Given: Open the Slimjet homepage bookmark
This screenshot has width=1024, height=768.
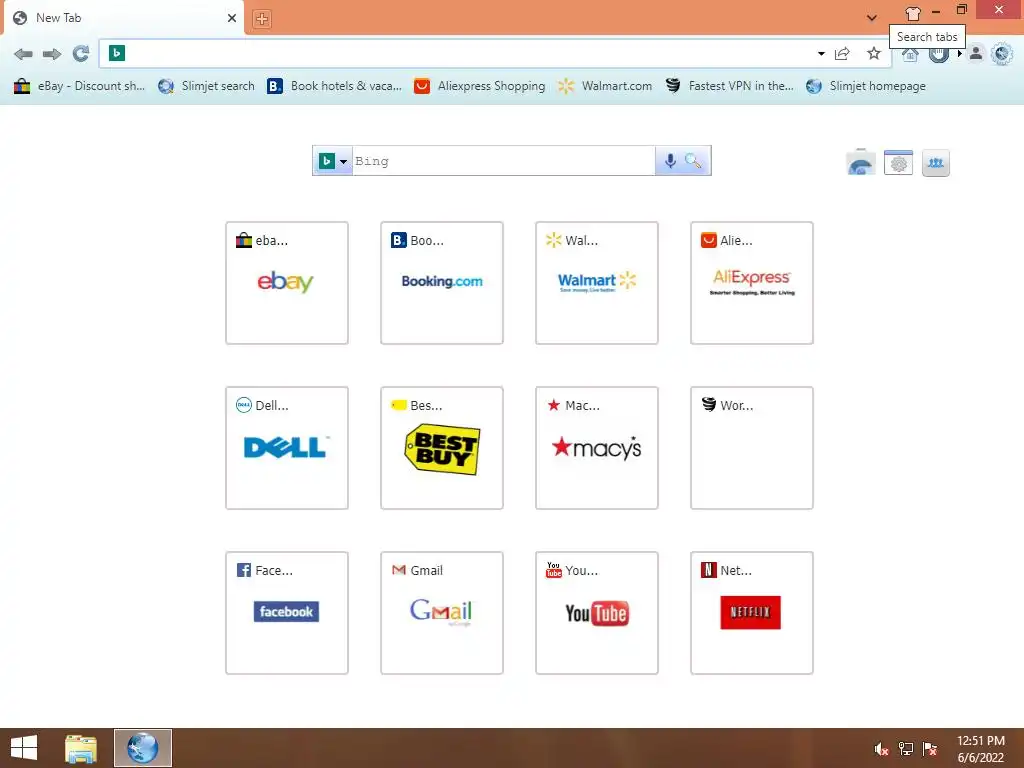Looking at the screenshot, I should [866, 86].
